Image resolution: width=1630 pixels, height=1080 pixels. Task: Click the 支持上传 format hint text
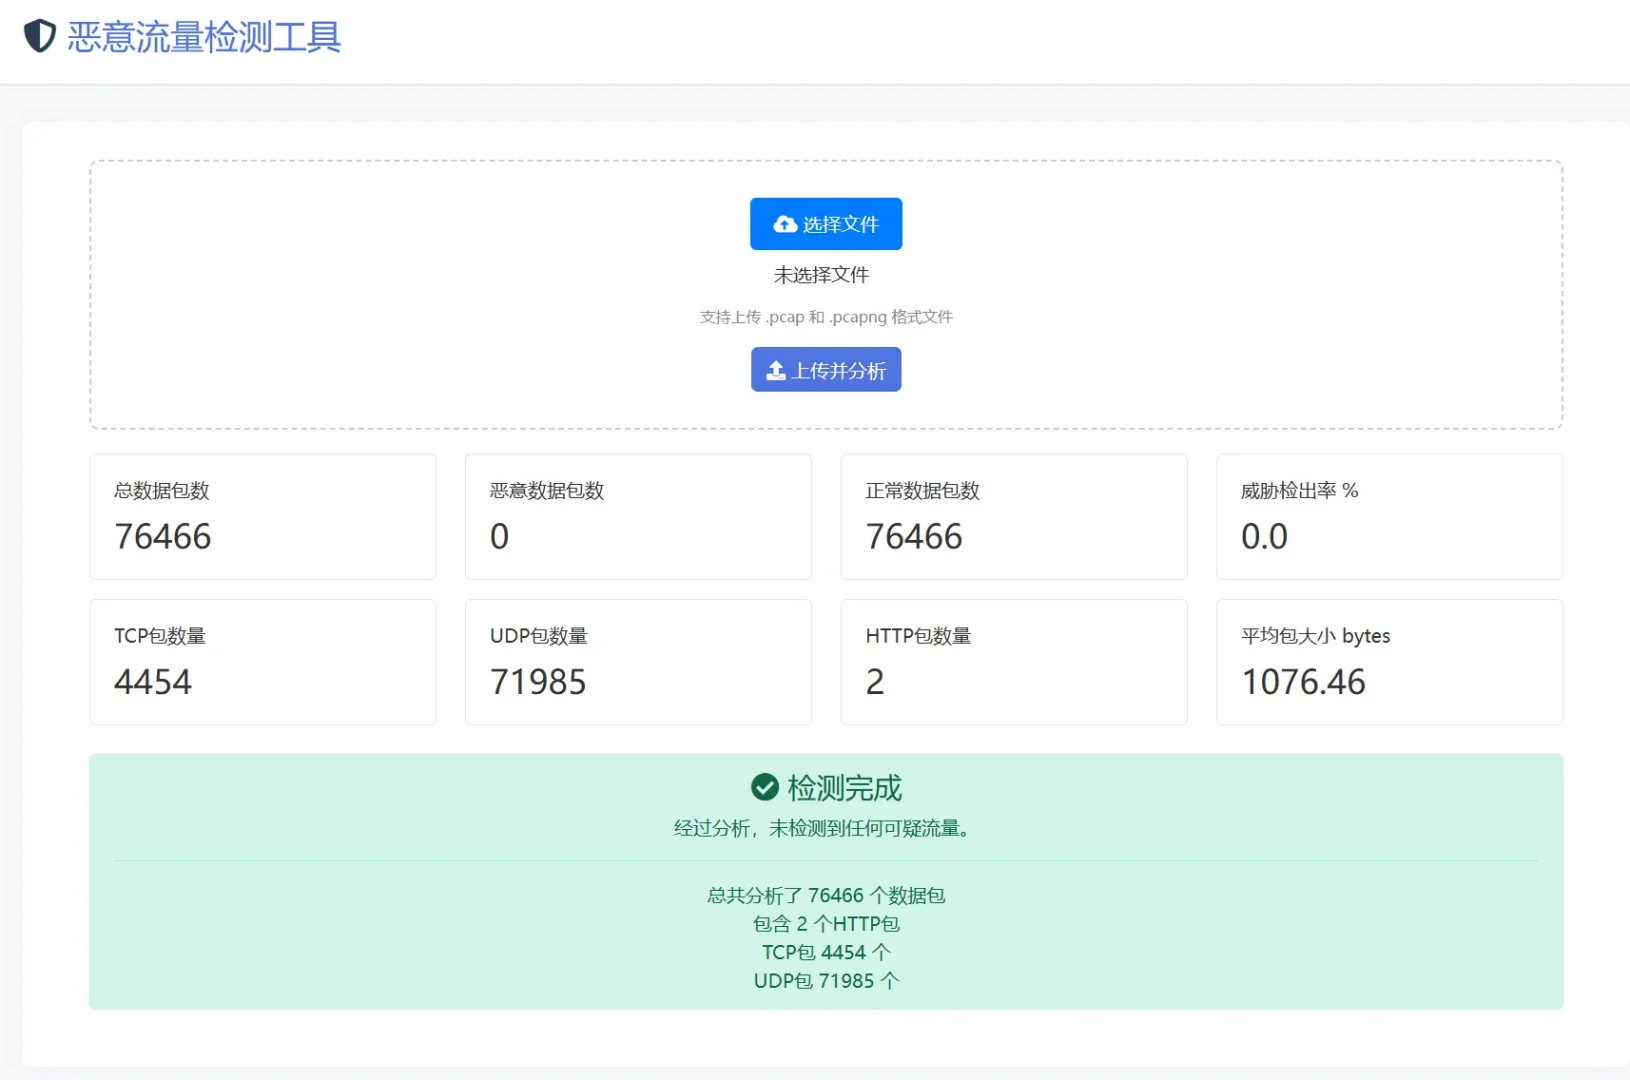[x=826, y=317]
